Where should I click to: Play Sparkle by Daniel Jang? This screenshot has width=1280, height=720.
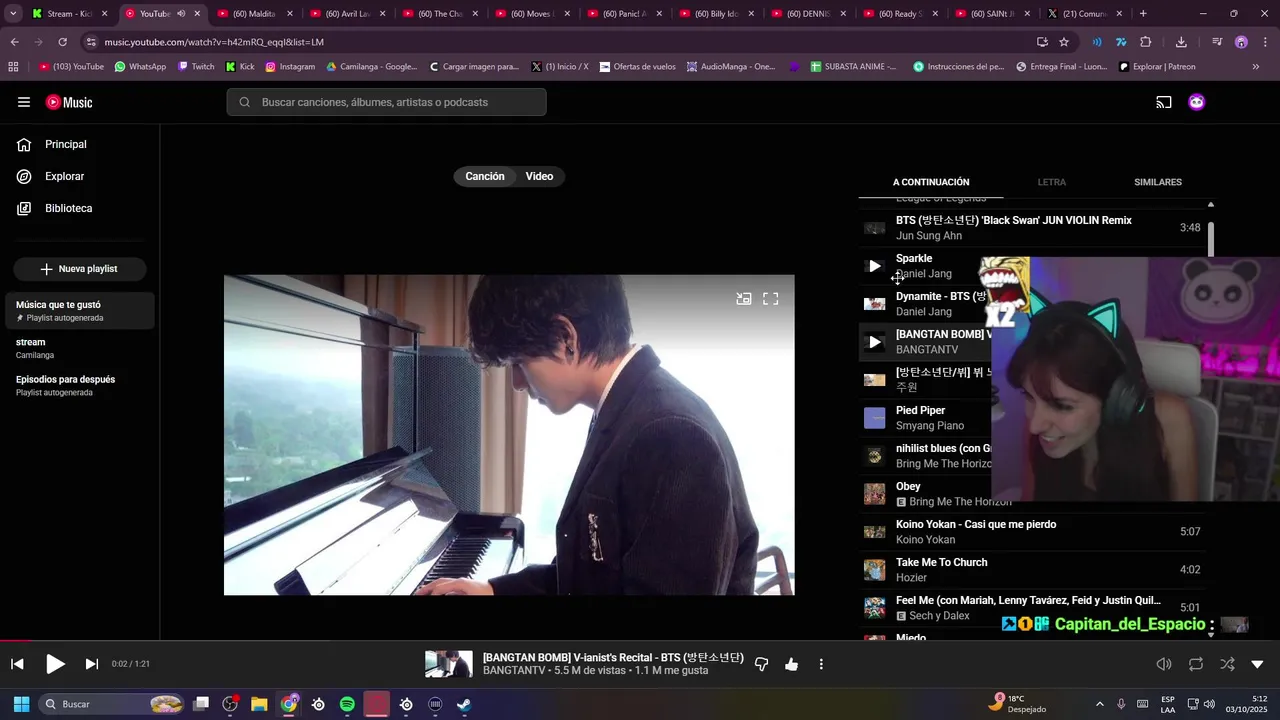875,266
